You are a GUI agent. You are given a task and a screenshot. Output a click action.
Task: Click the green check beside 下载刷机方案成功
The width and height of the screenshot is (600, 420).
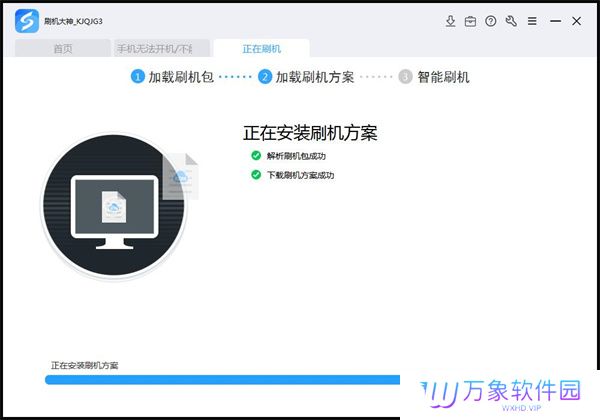256,175
